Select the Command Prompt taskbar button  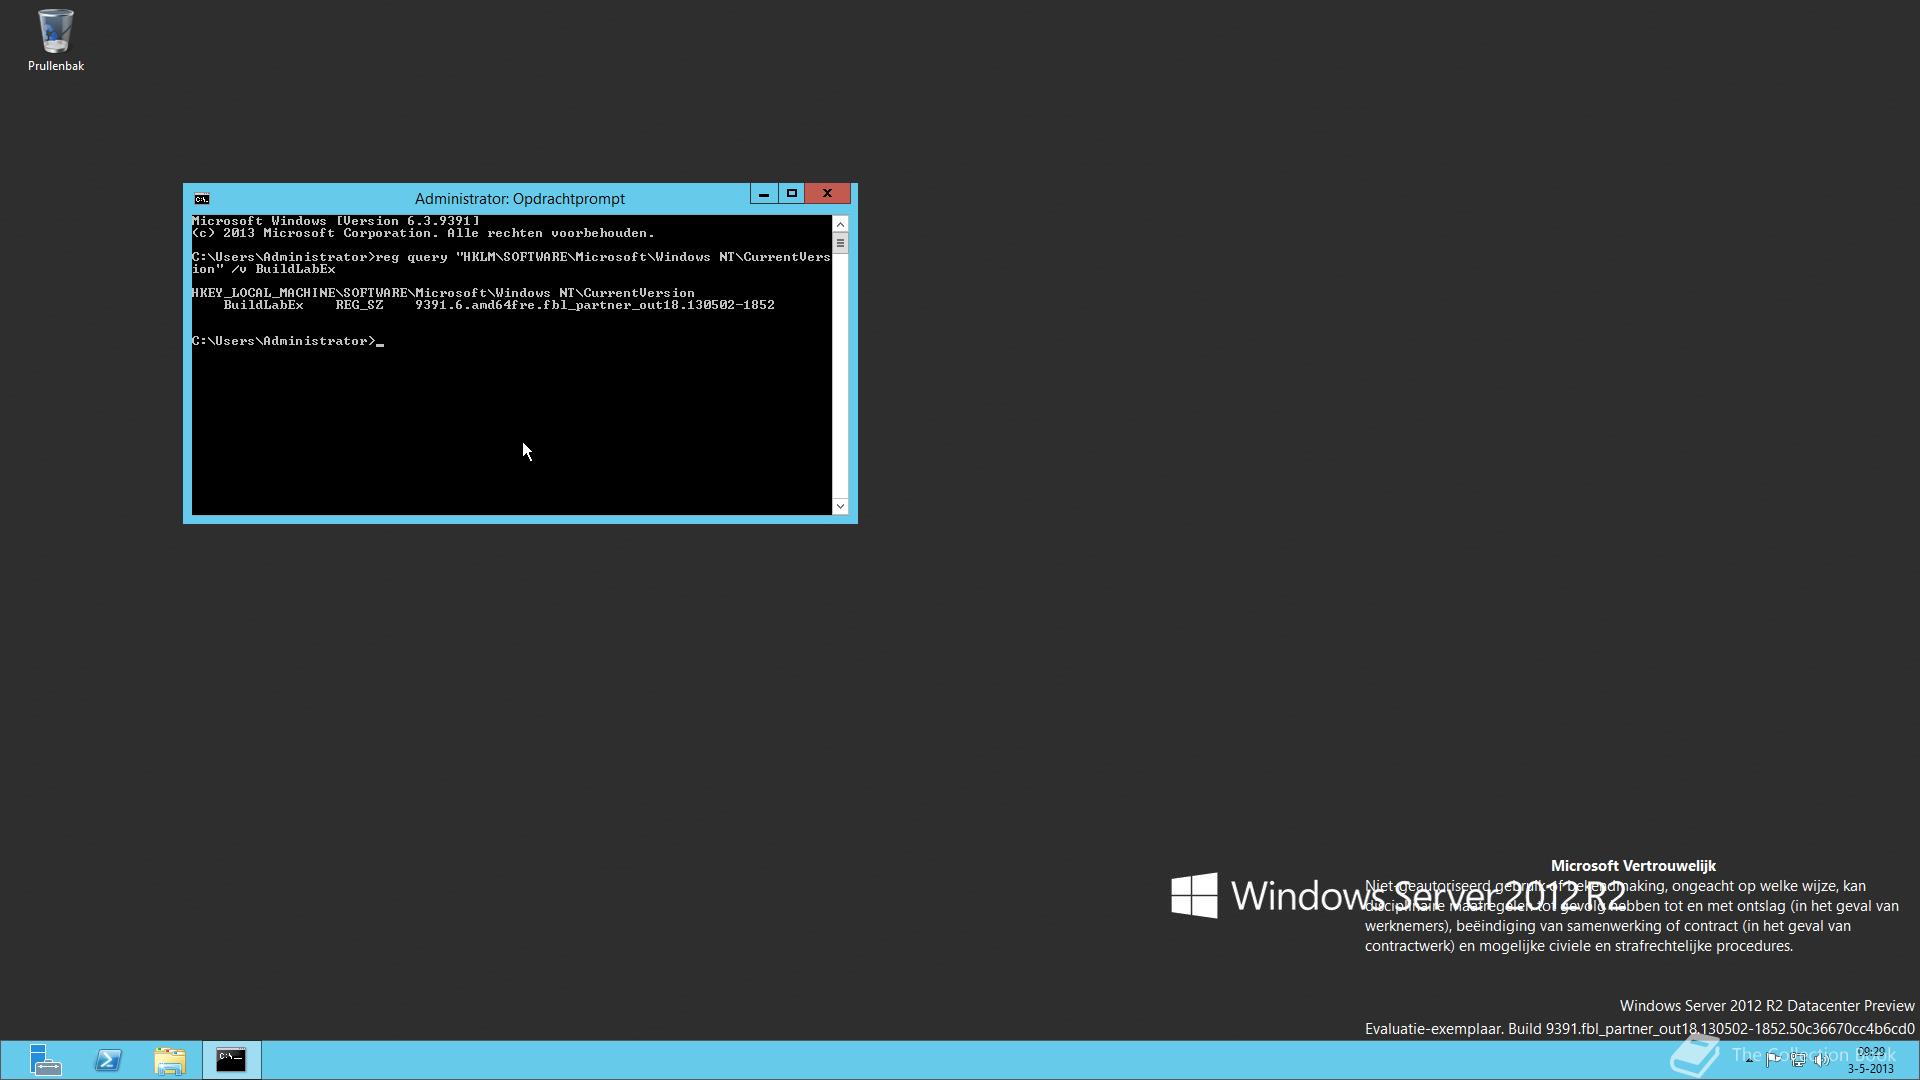tap(231, 1060)
